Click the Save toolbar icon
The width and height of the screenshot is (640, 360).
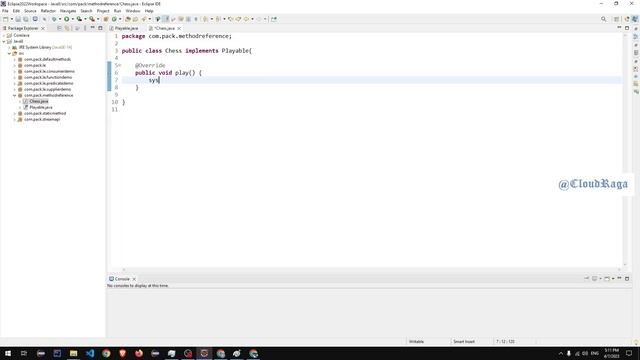tap(18, 19)
